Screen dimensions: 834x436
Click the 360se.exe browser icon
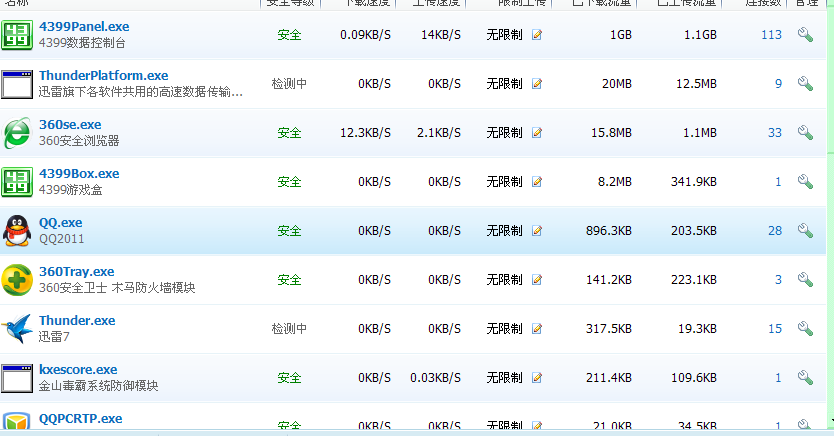[17, 132]
